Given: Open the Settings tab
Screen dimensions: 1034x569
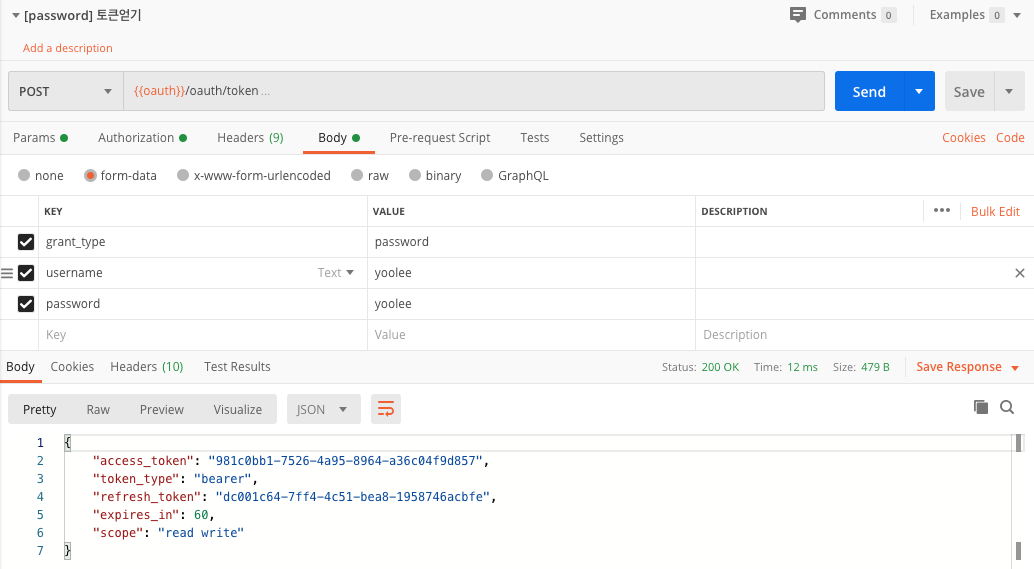Looking at the screenshot, I should [601, 138].
